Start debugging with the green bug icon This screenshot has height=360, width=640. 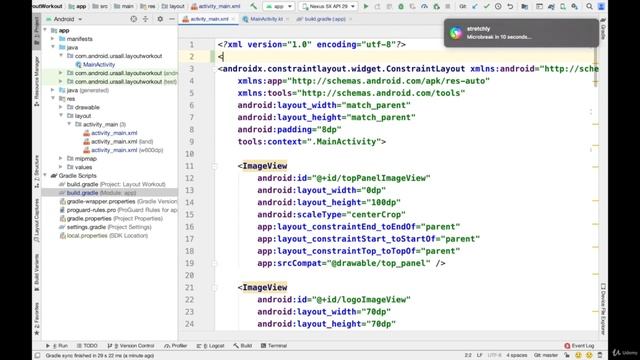pos(401,7)
